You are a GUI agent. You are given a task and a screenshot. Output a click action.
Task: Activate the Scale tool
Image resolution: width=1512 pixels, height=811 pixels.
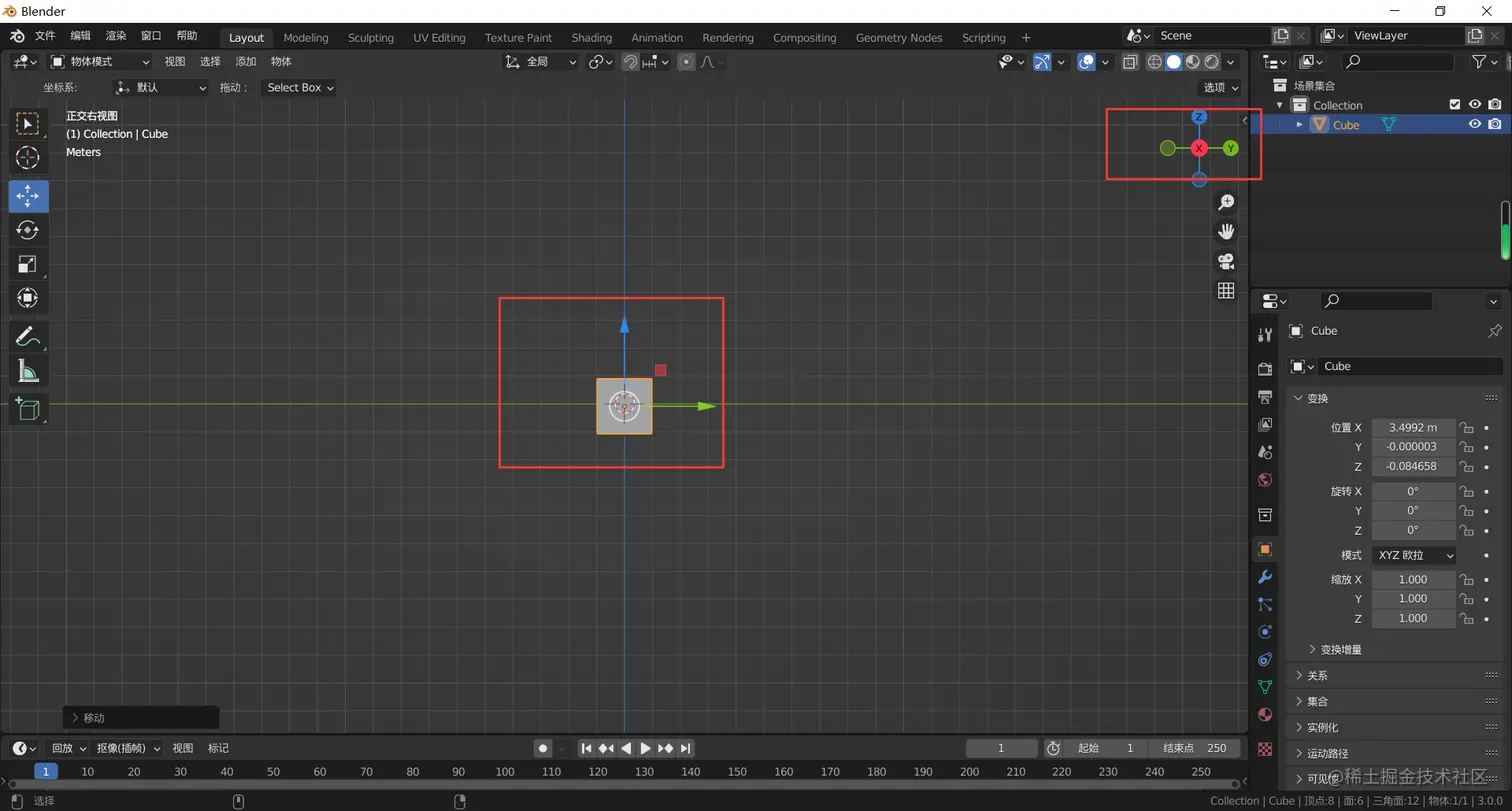tap(28, 264)
